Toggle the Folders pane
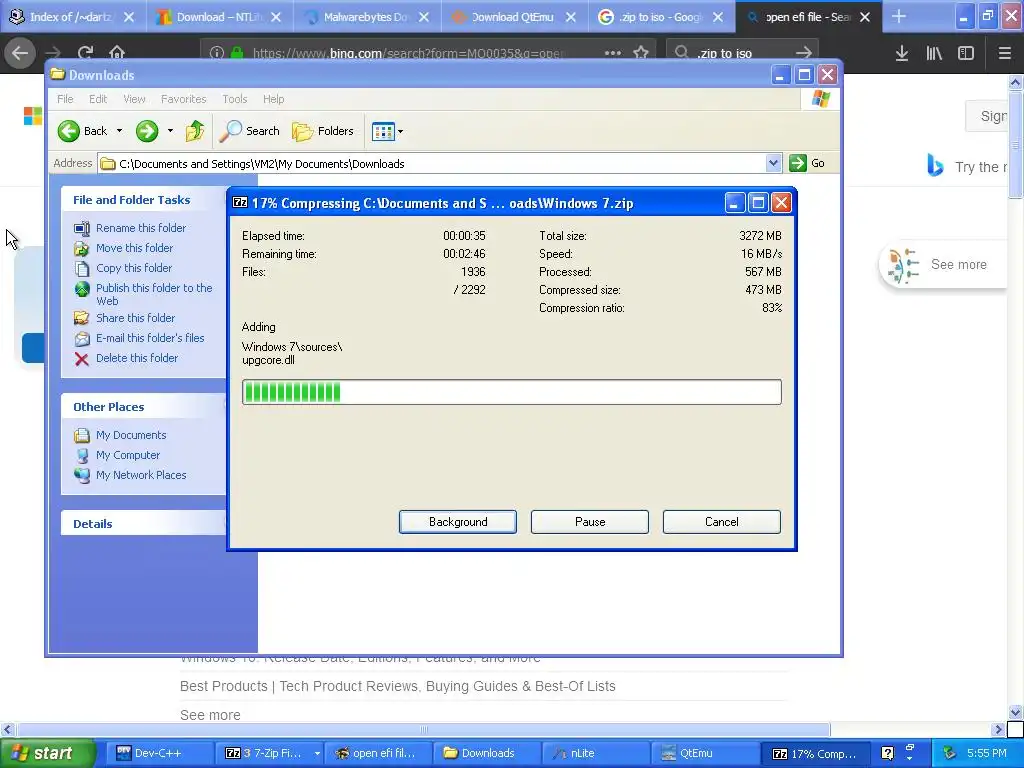This screenshot has height=768, width=1024. pos(323,131)
